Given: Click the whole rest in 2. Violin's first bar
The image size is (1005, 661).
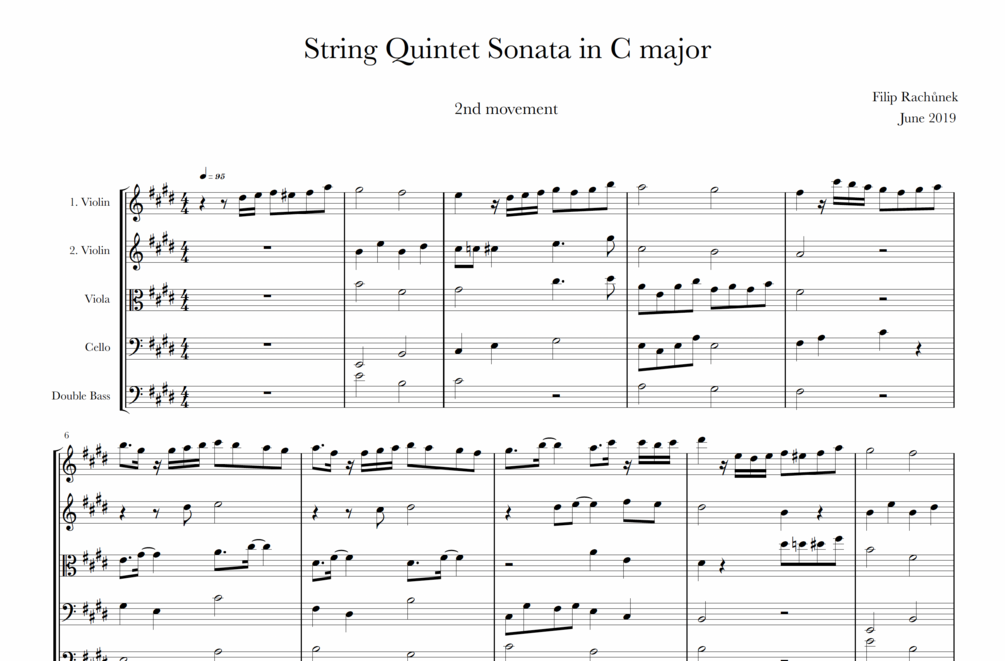Looking at the screenshot, I should tap(267, 248).
